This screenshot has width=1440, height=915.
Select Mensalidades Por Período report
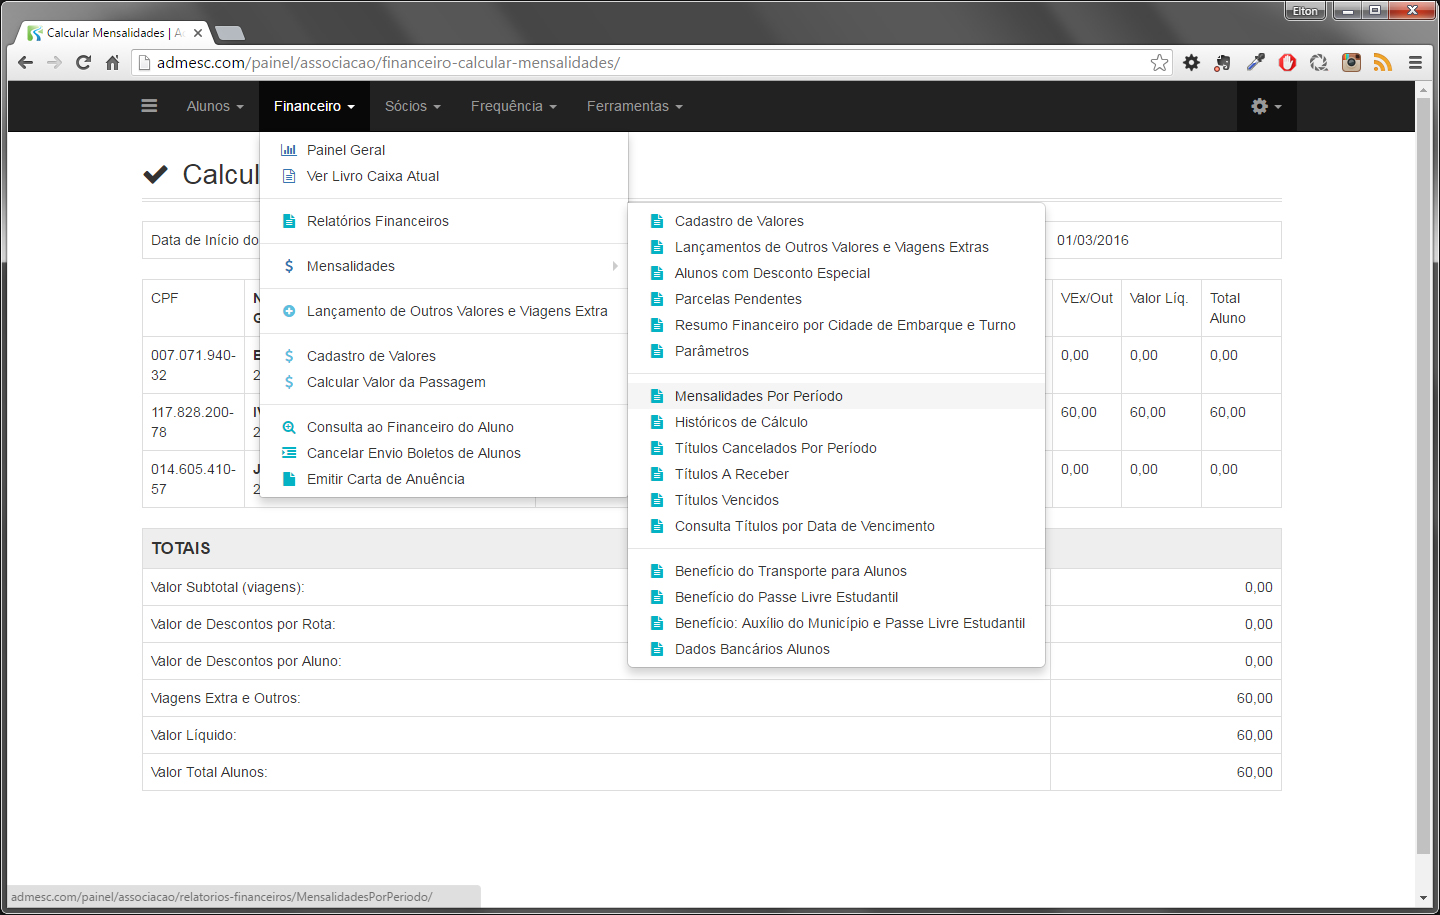tap(758, 396)
